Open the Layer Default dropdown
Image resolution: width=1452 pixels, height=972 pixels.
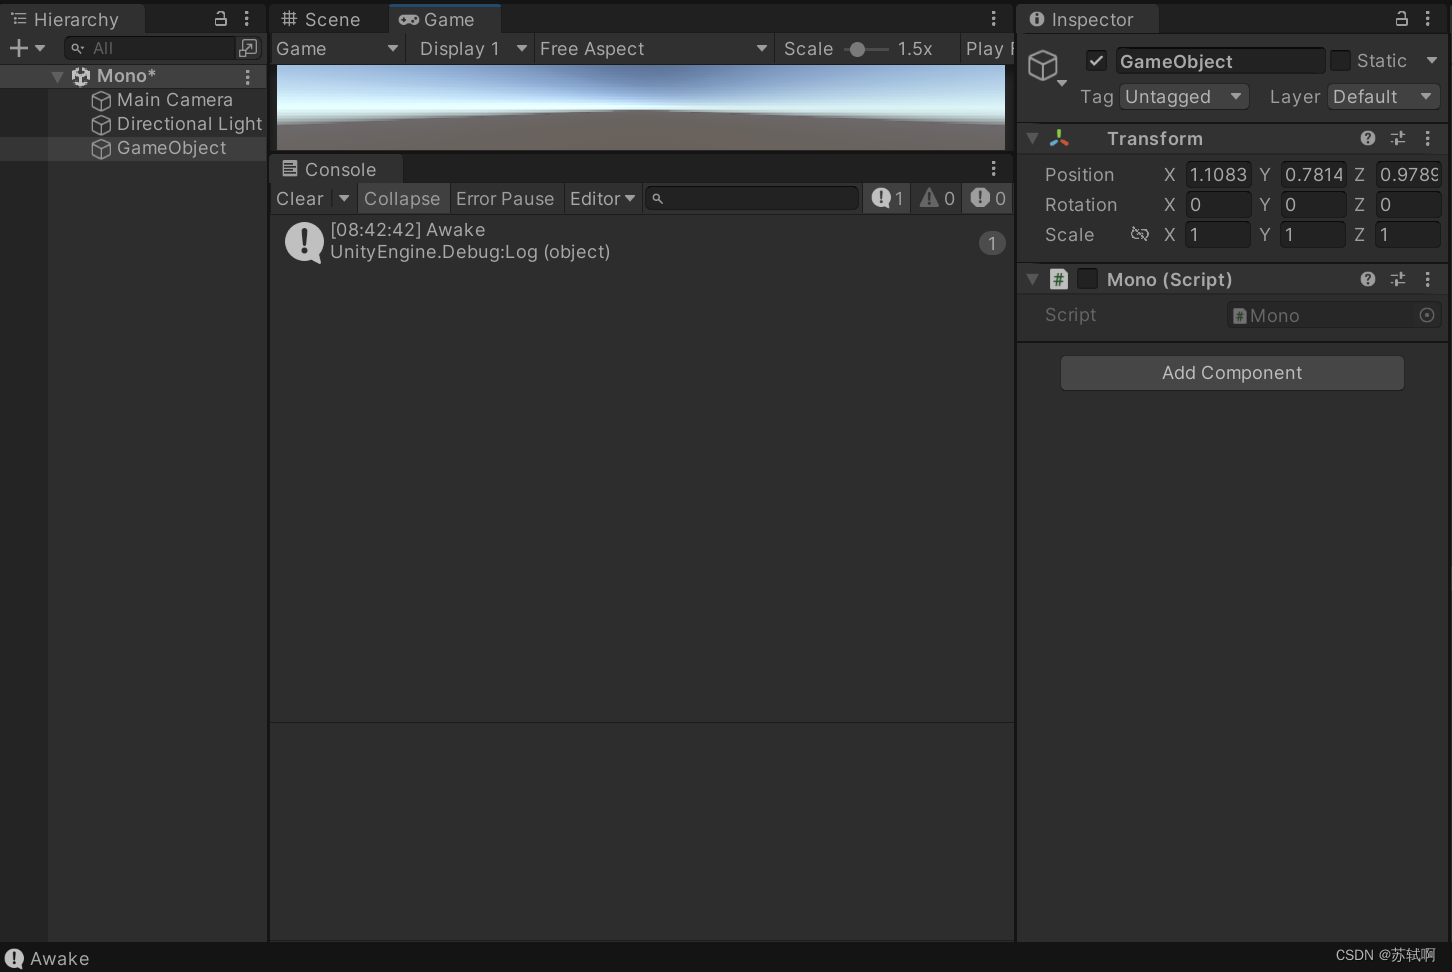[x=1382, y=96]
